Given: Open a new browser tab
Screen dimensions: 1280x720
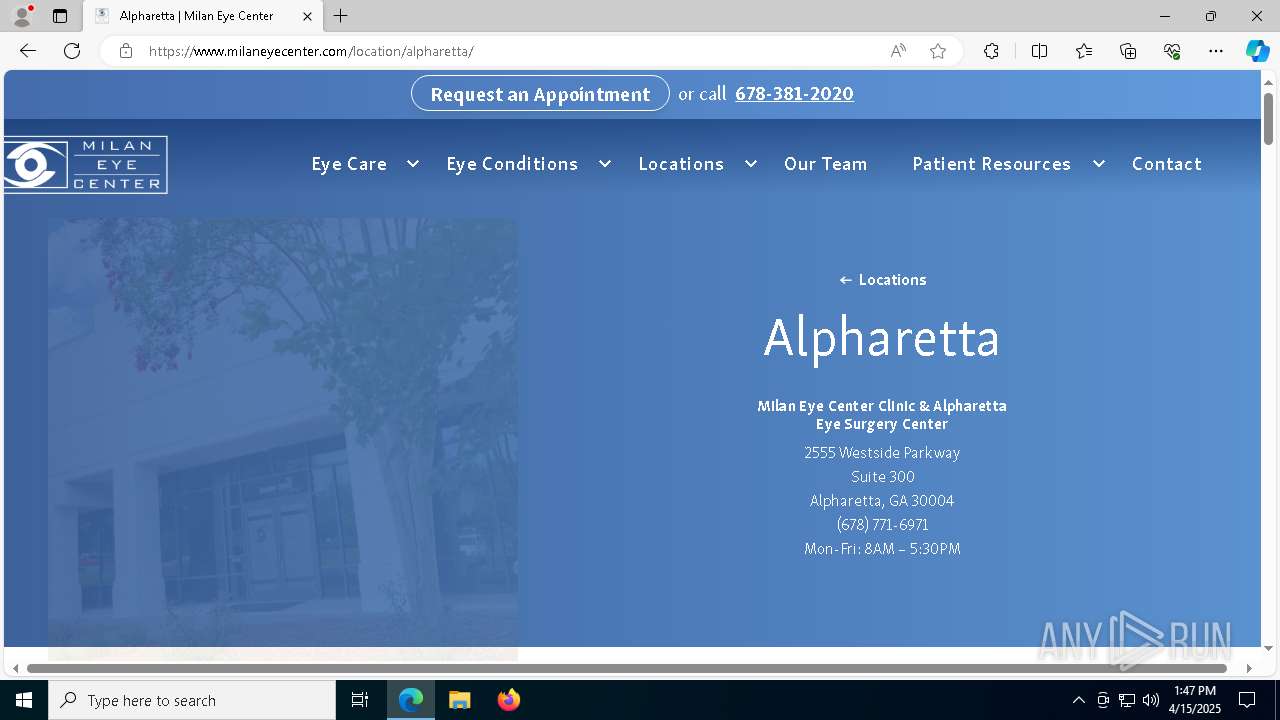Looking at the screenshot, I should click(341, 16).
